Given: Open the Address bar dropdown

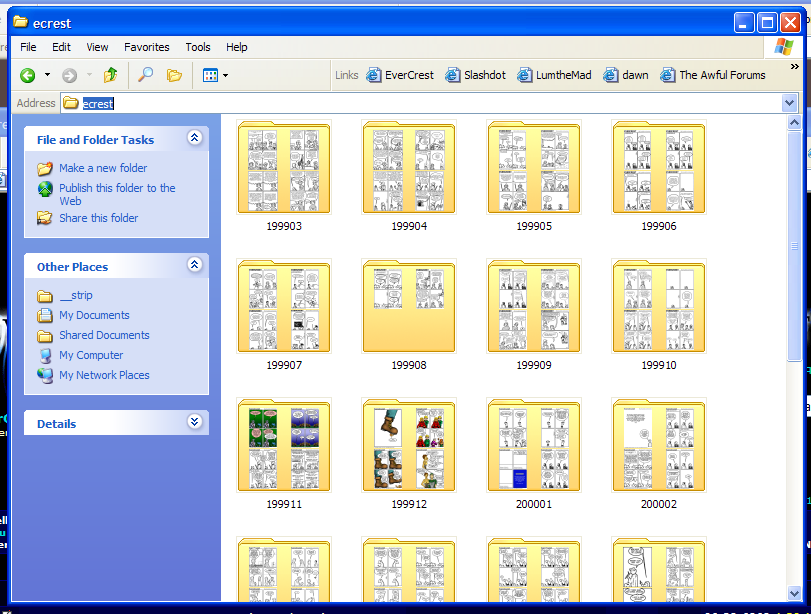Looking at the screenshot, I should coord(789,103).
